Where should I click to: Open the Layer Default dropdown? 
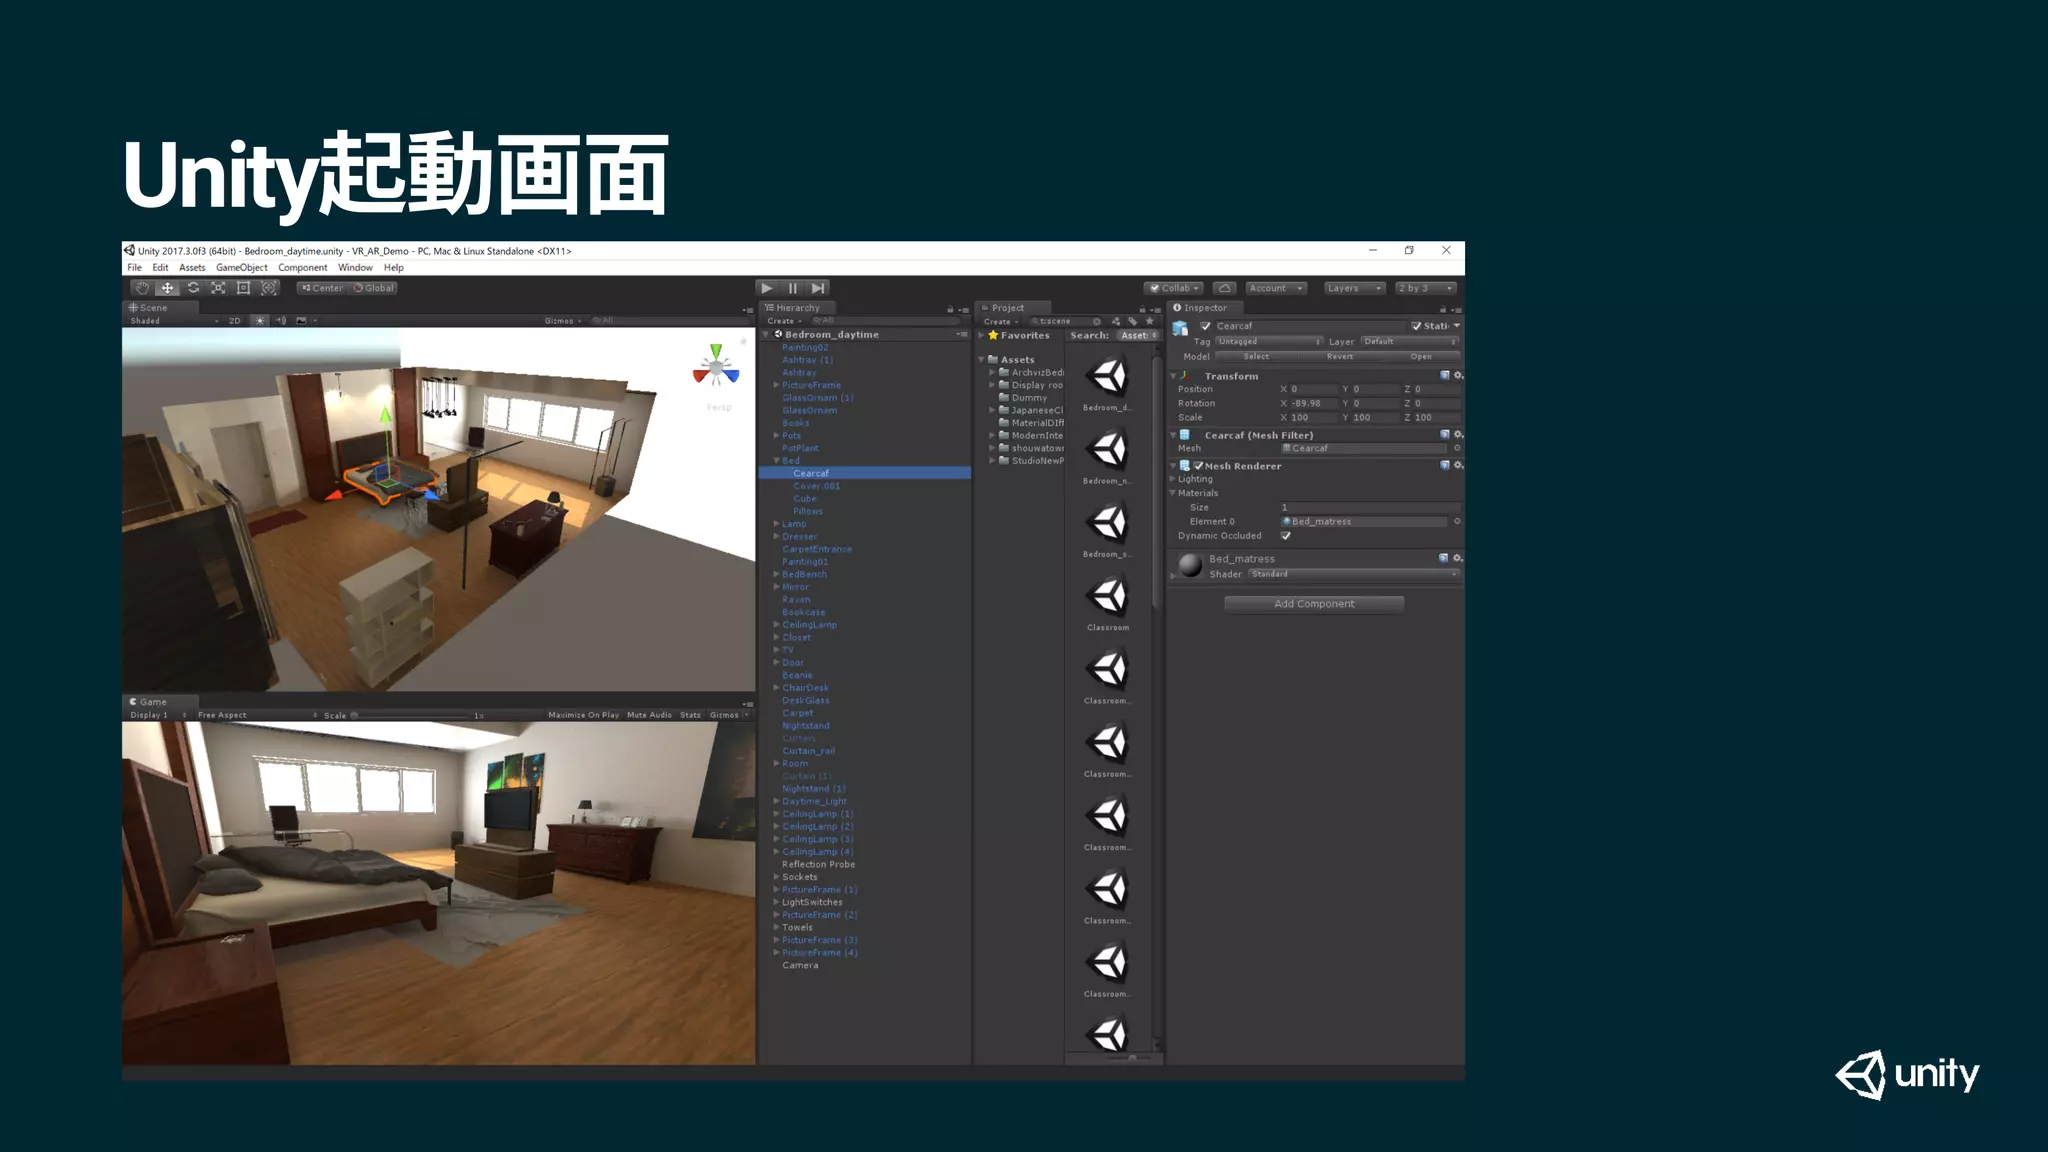tap(1410, 342)
